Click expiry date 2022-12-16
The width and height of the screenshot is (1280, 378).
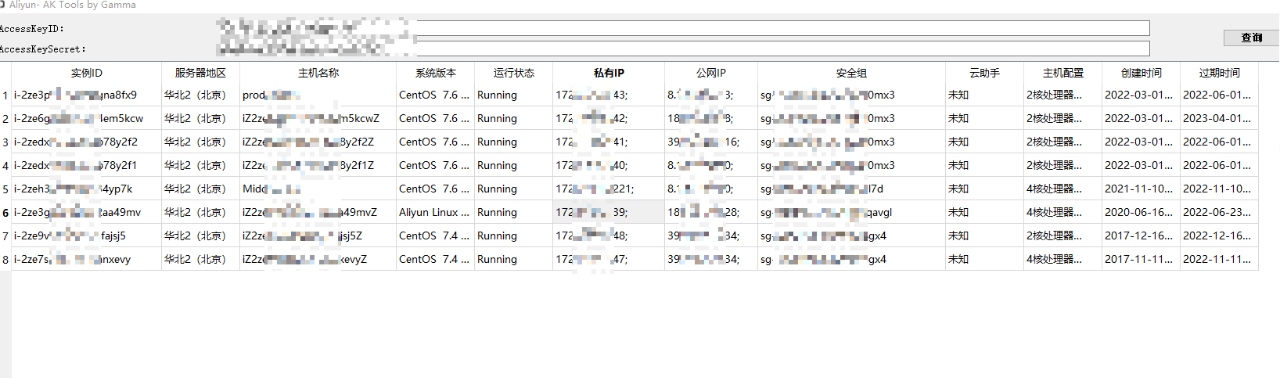[x=1219, y=236]
